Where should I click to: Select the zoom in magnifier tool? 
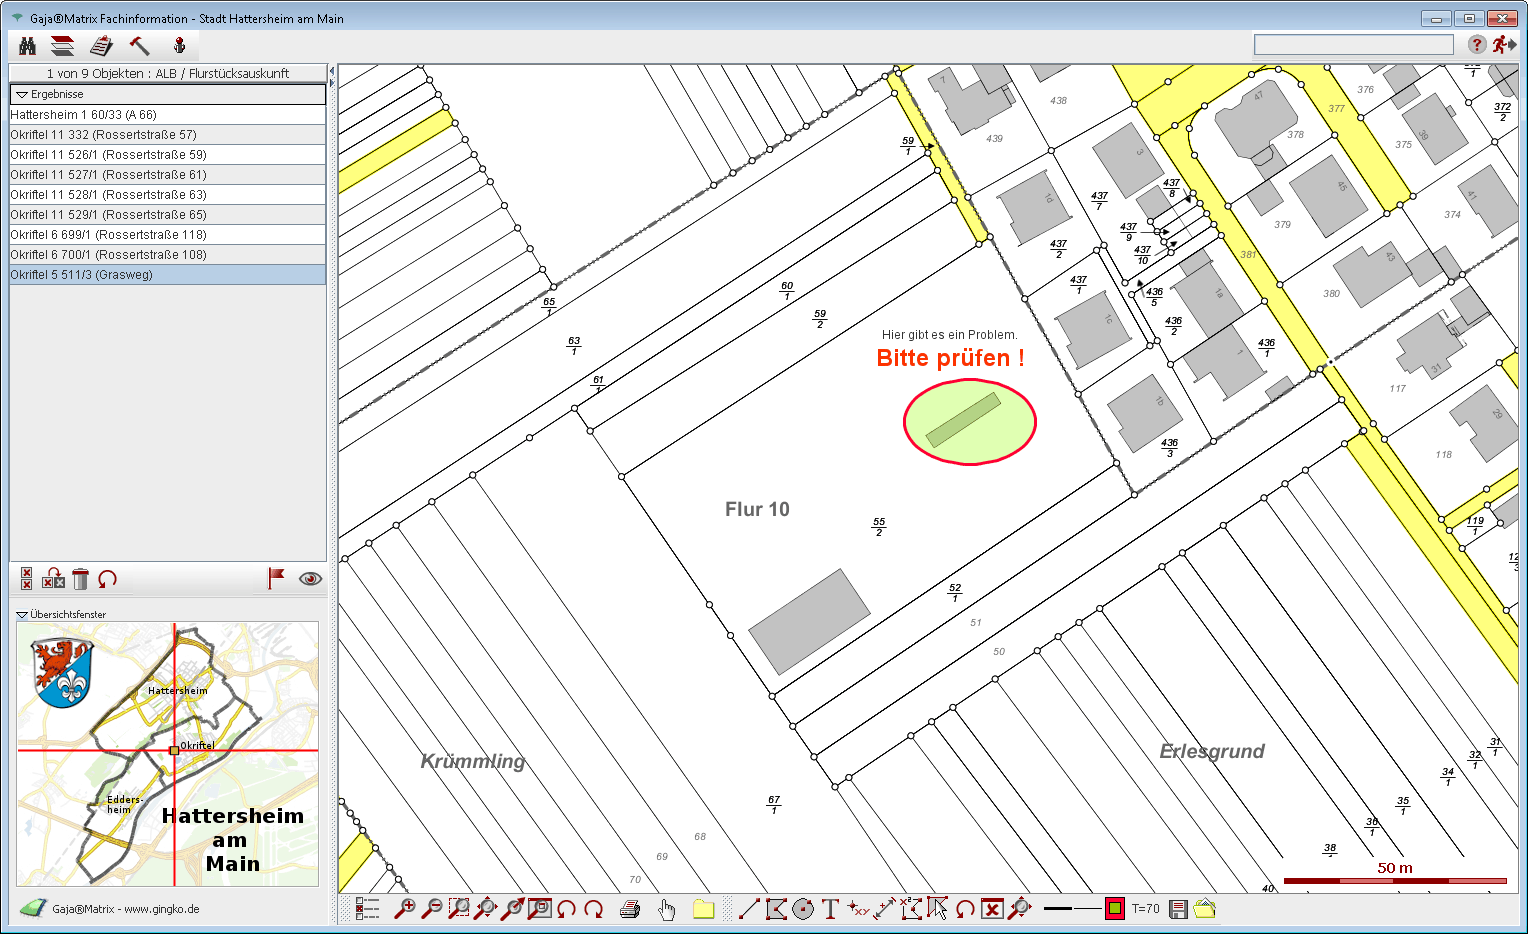pyautogui.click(x=405, y=908)
